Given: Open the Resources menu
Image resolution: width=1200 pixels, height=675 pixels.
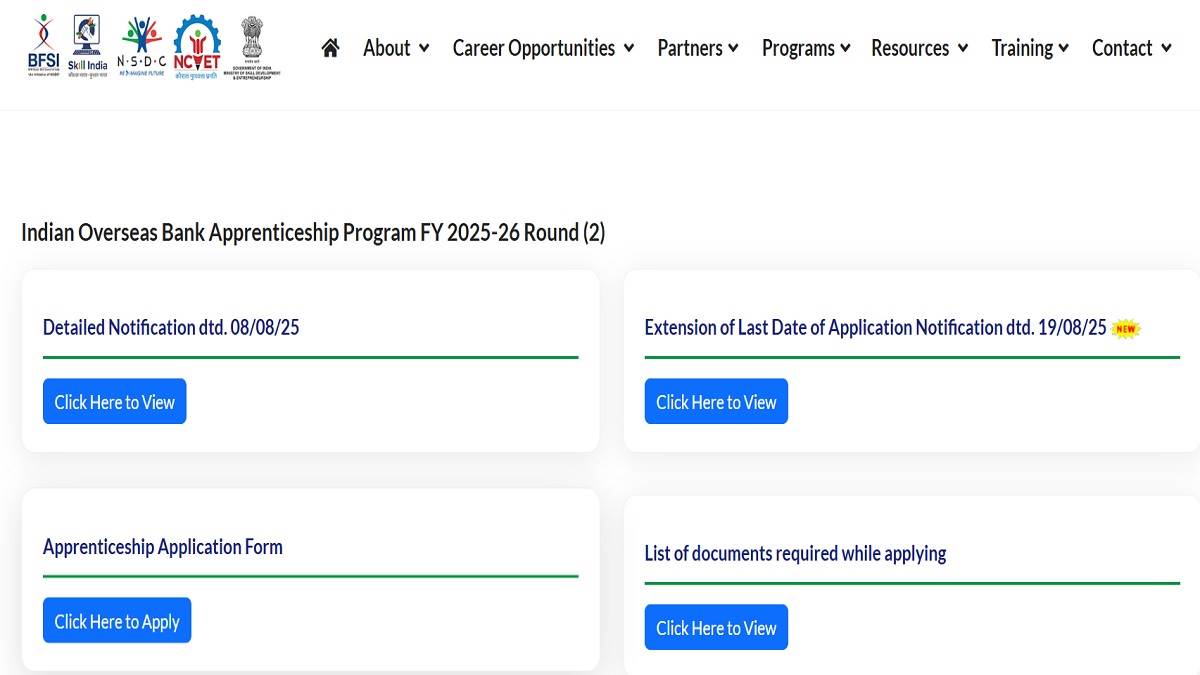Looking at the screenshot, I should tap(919, 48).
